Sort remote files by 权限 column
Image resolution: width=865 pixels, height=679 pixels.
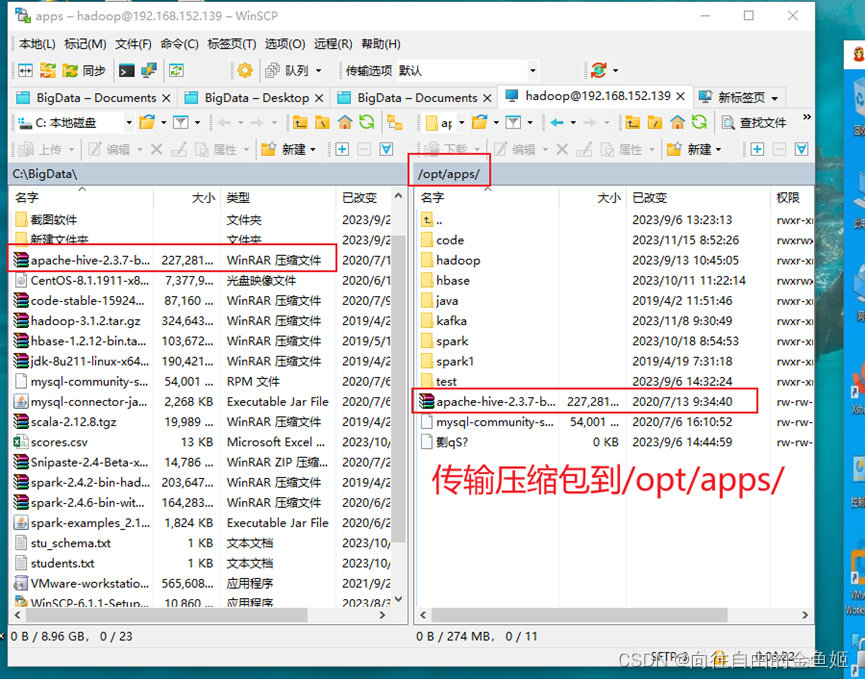coord(792,197)
